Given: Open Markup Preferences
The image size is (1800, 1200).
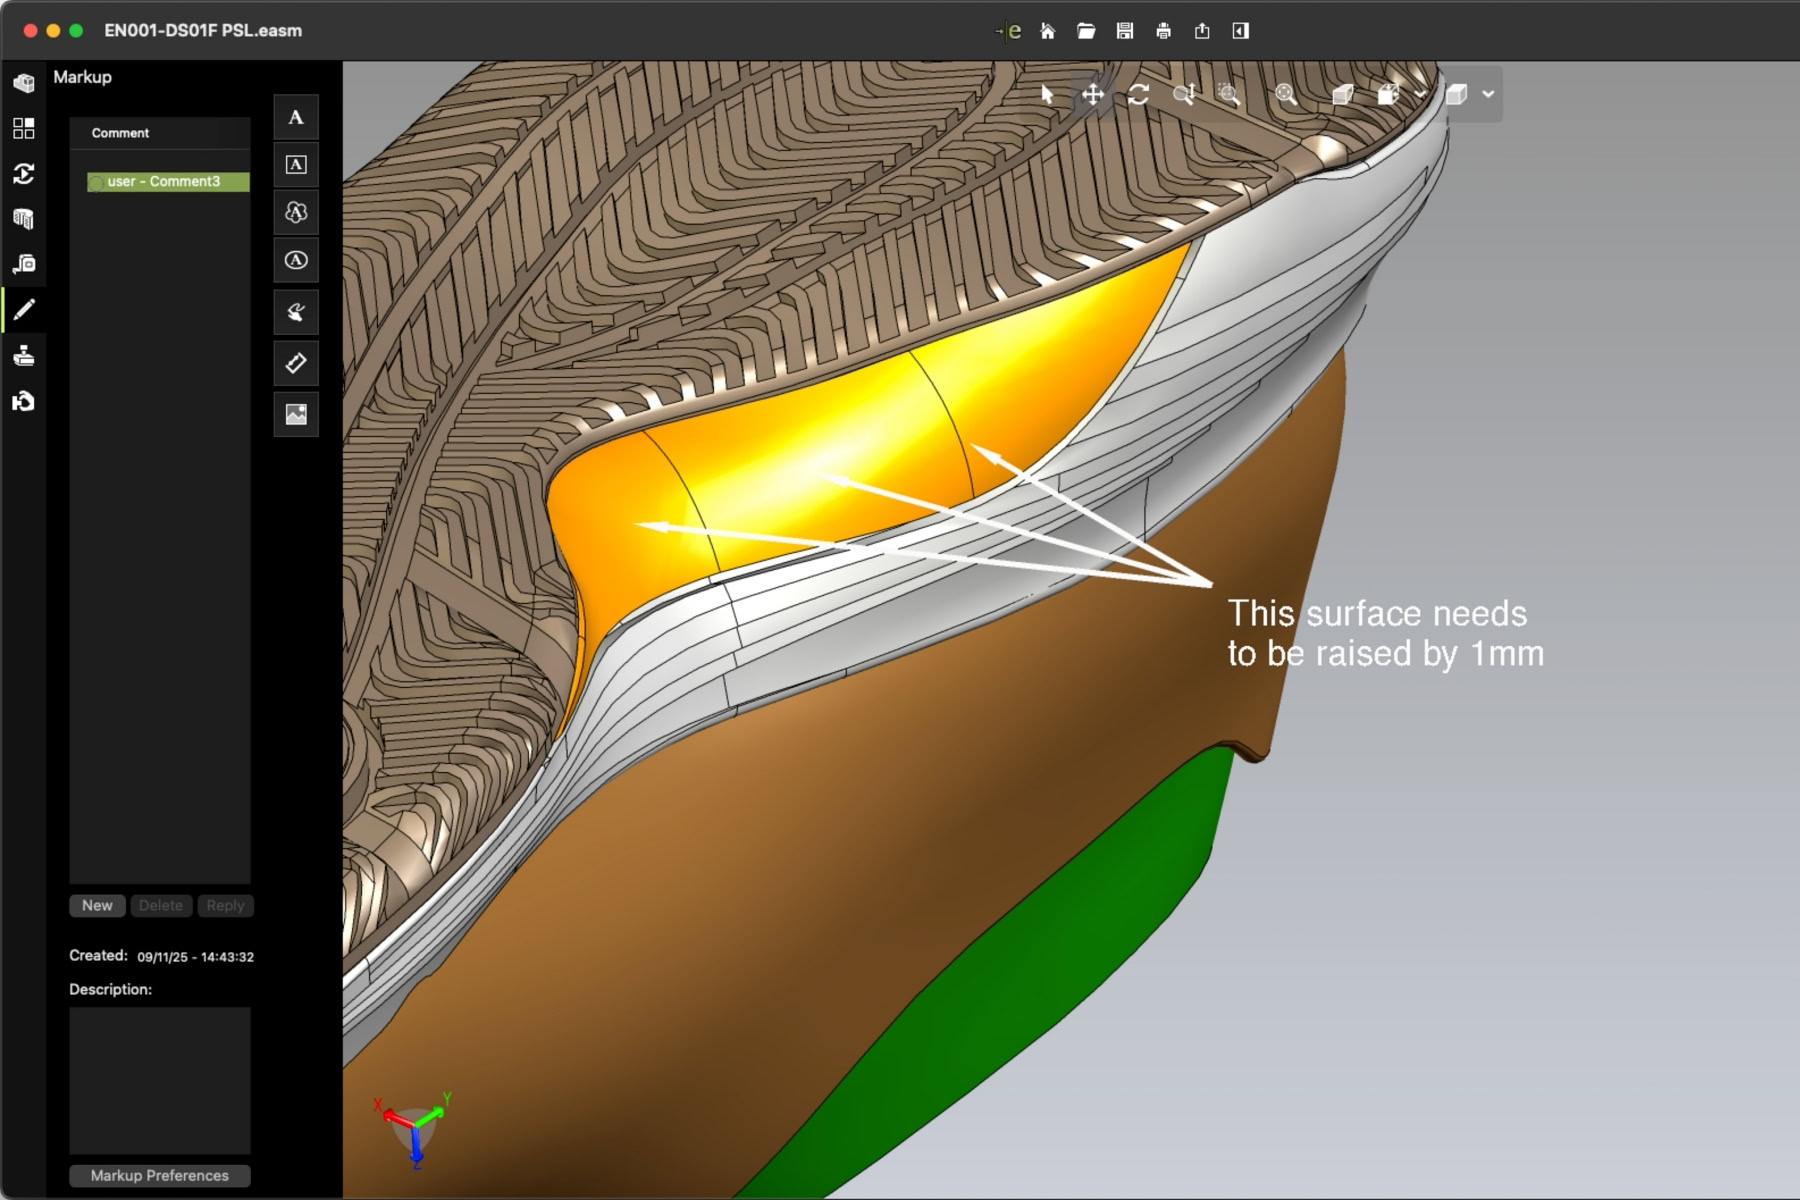Looking at the screenshot, I should tap(160, 1176).
